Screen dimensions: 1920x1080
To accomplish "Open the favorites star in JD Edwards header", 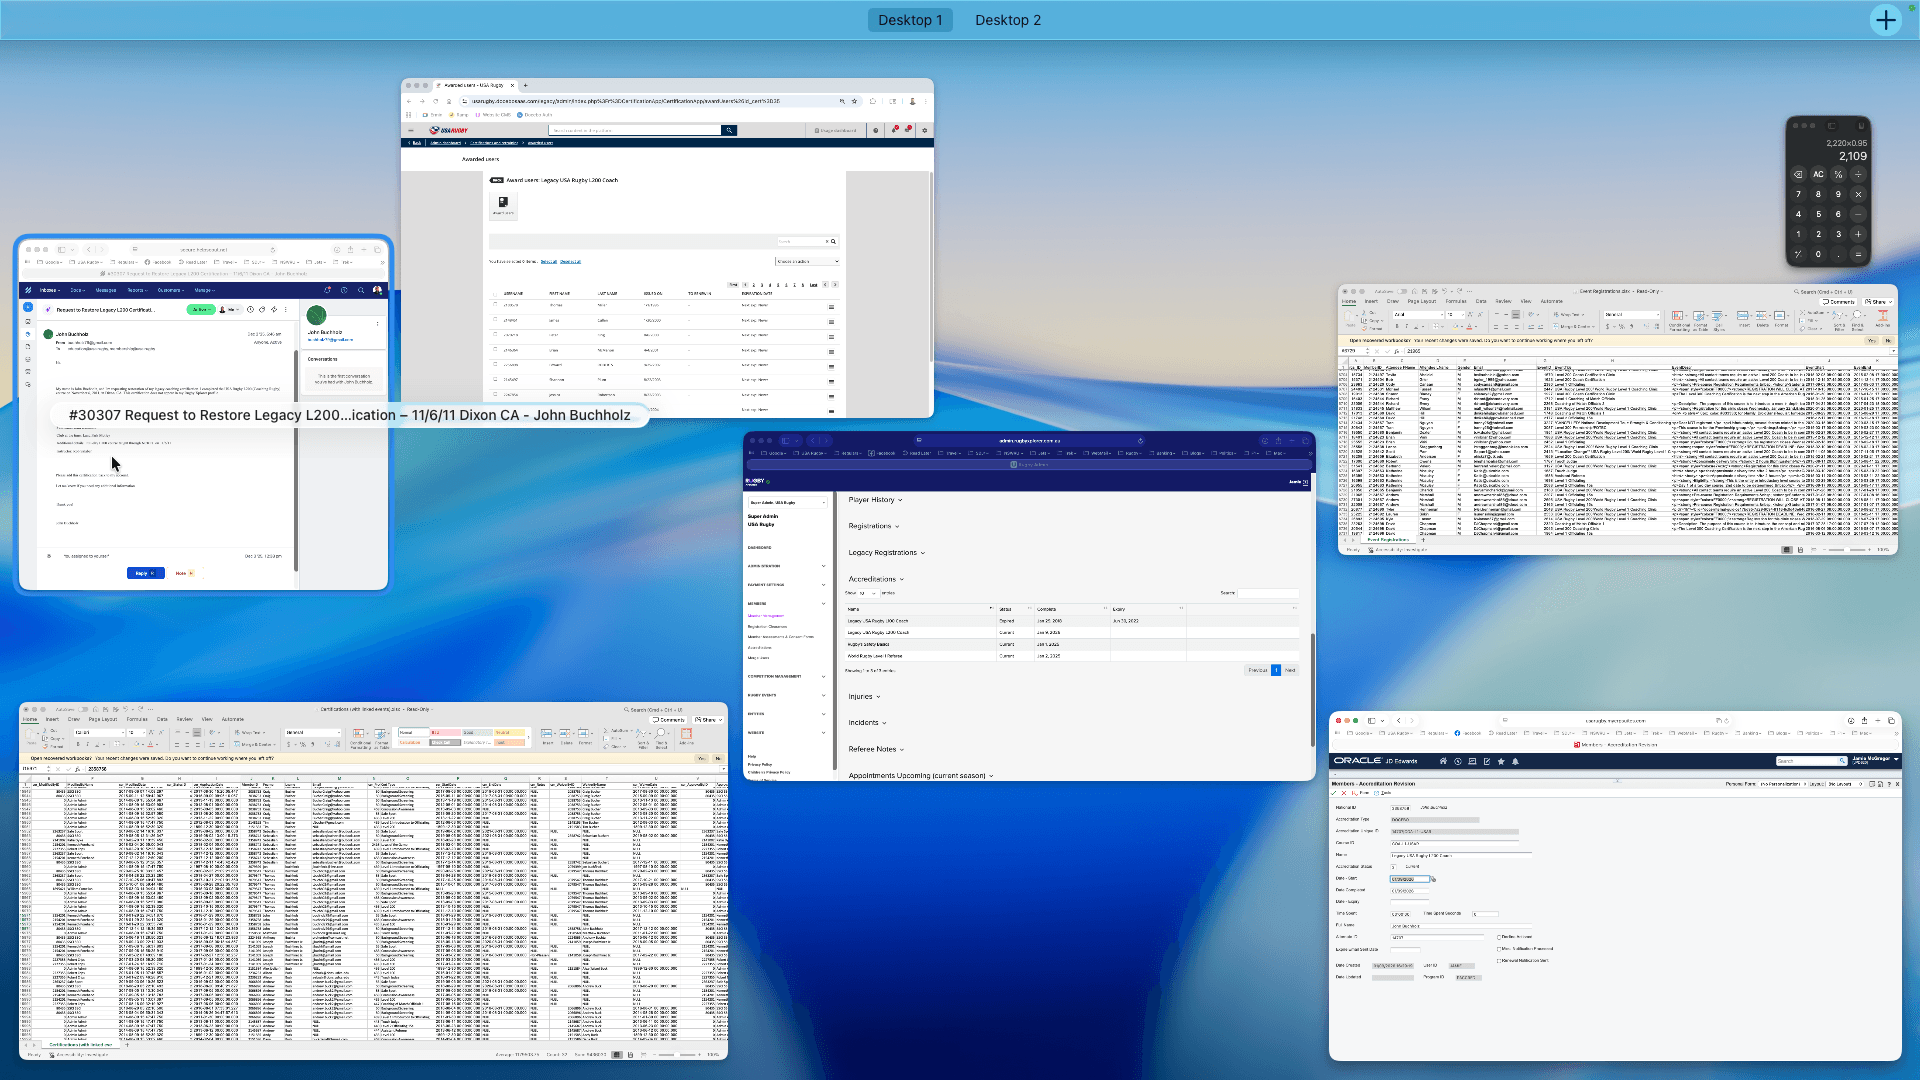I will (x=1501, y=761).
